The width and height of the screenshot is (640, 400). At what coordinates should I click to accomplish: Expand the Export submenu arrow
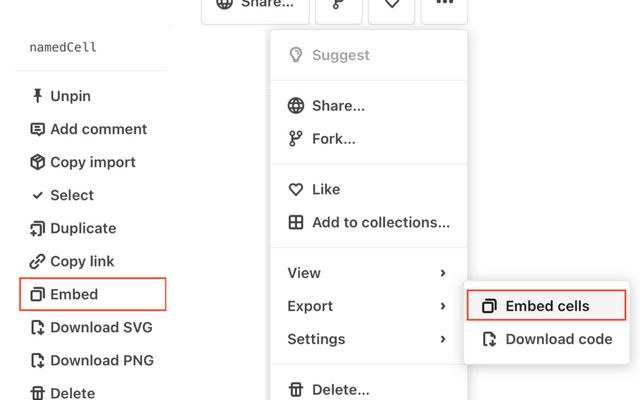[442, 306]
